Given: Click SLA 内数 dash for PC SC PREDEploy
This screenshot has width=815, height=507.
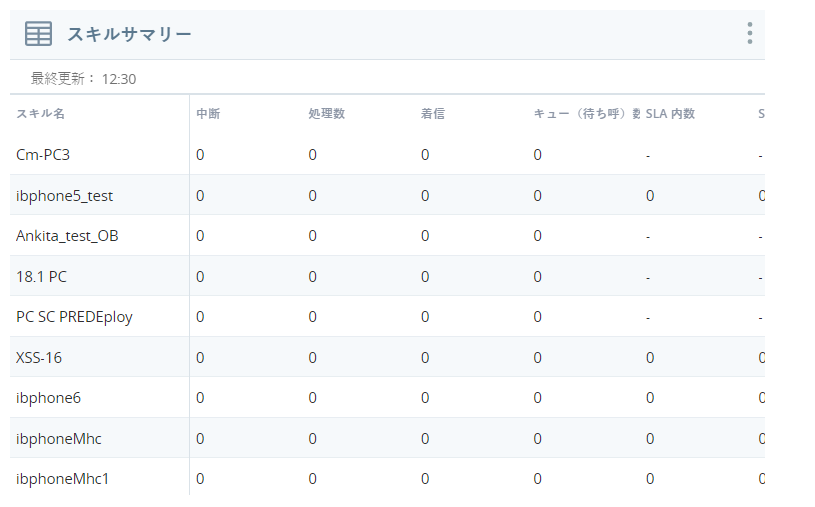Looking at the screenshot, I should (648, 317).
